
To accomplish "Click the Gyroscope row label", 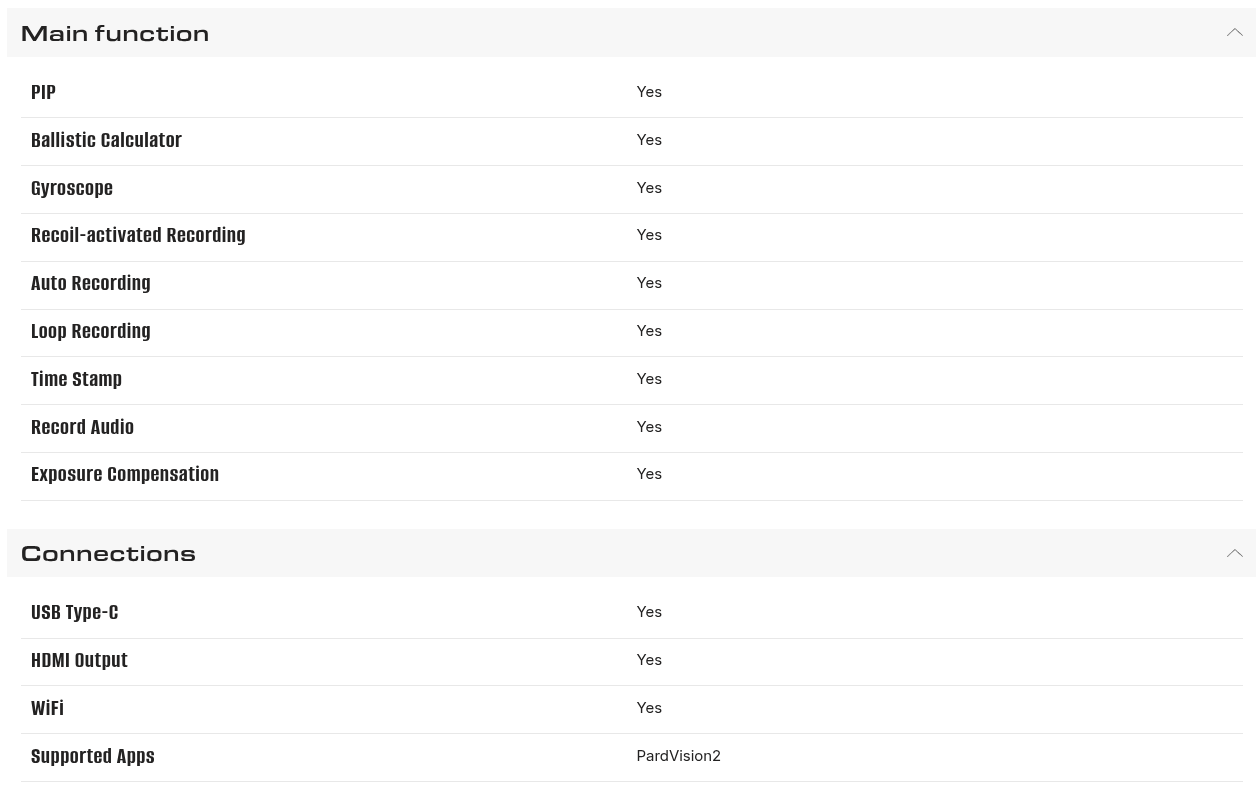I will pos(72,188).
